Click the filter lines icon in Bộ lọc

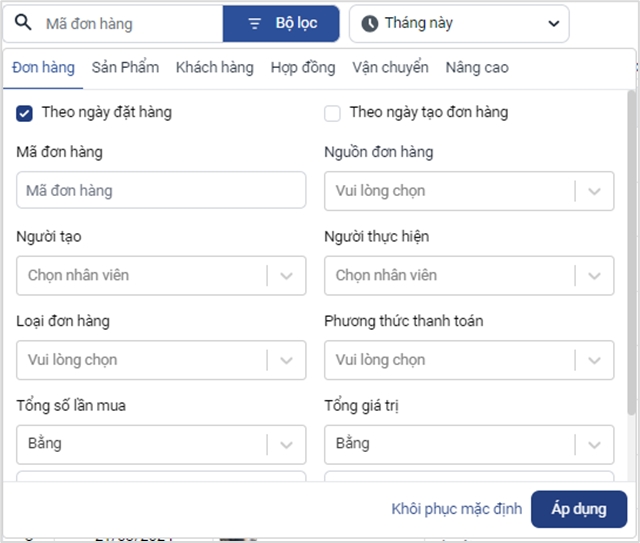pos(255,24)
